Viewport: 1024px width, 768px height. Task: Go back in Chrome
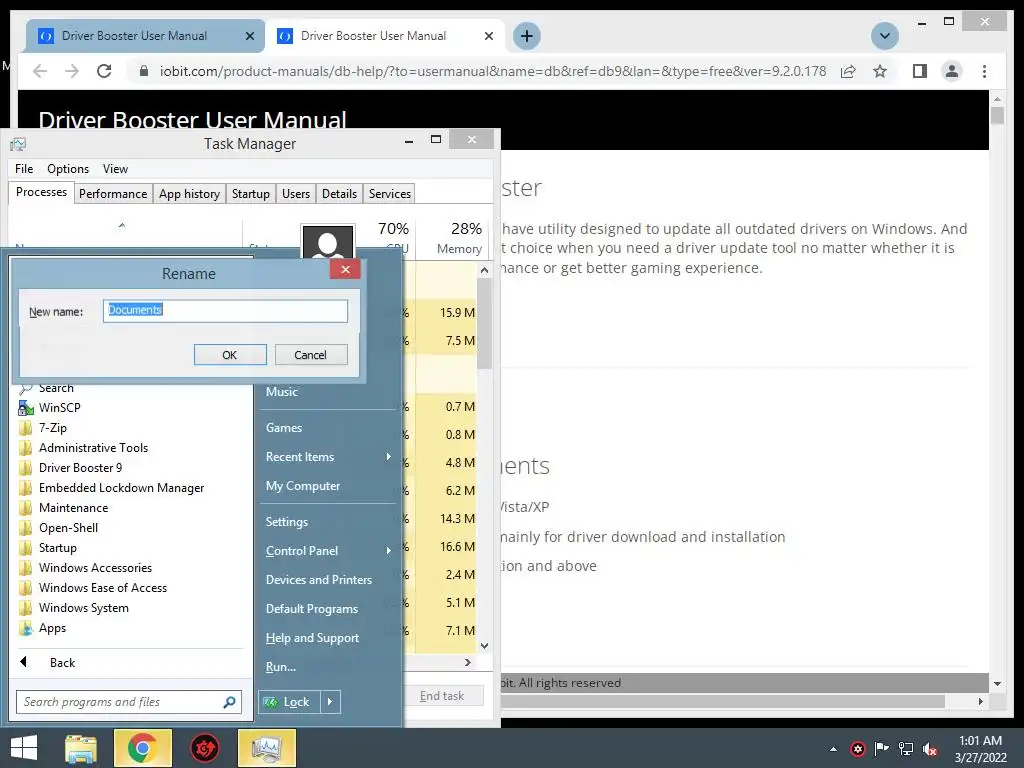40,71
